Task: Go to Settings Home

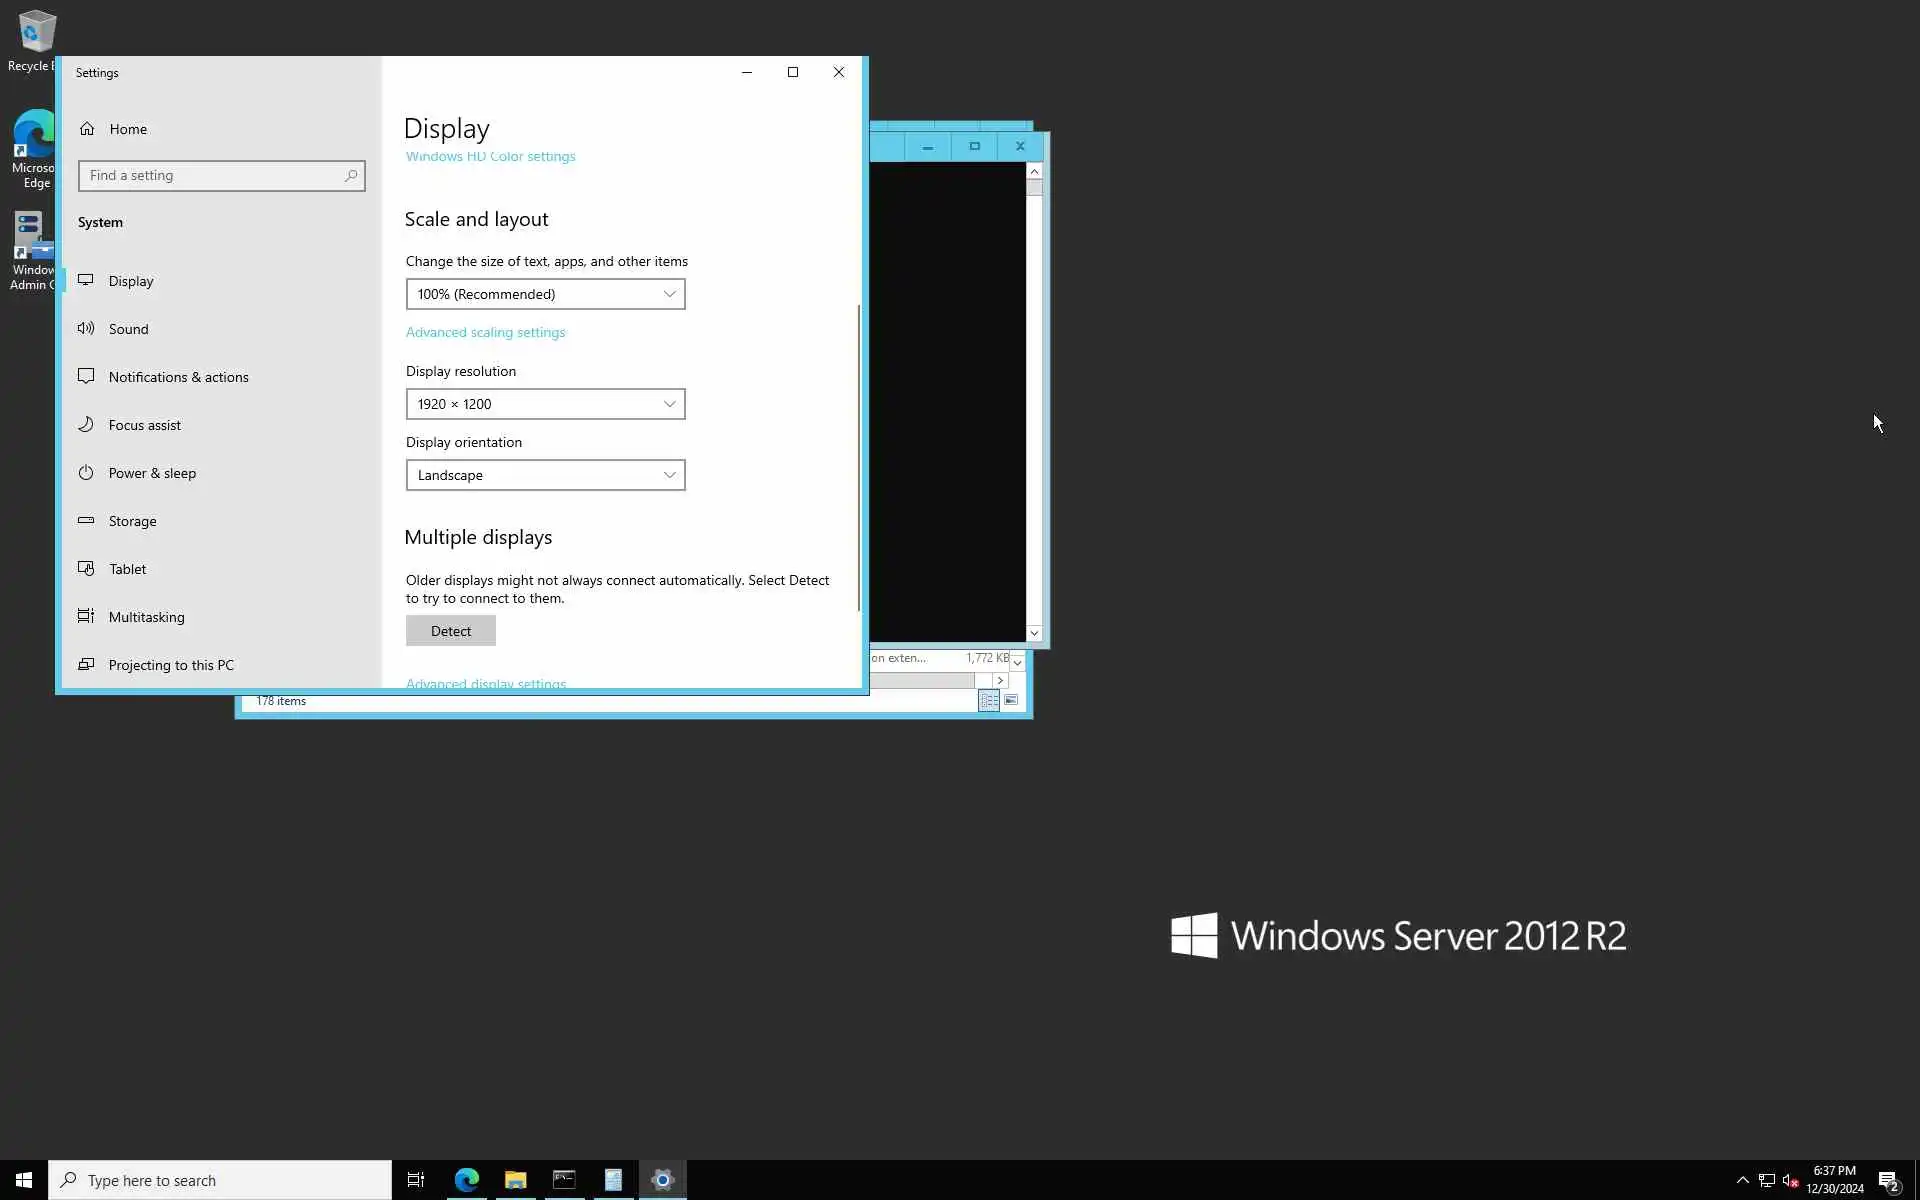Action: [x=128, y=129]
